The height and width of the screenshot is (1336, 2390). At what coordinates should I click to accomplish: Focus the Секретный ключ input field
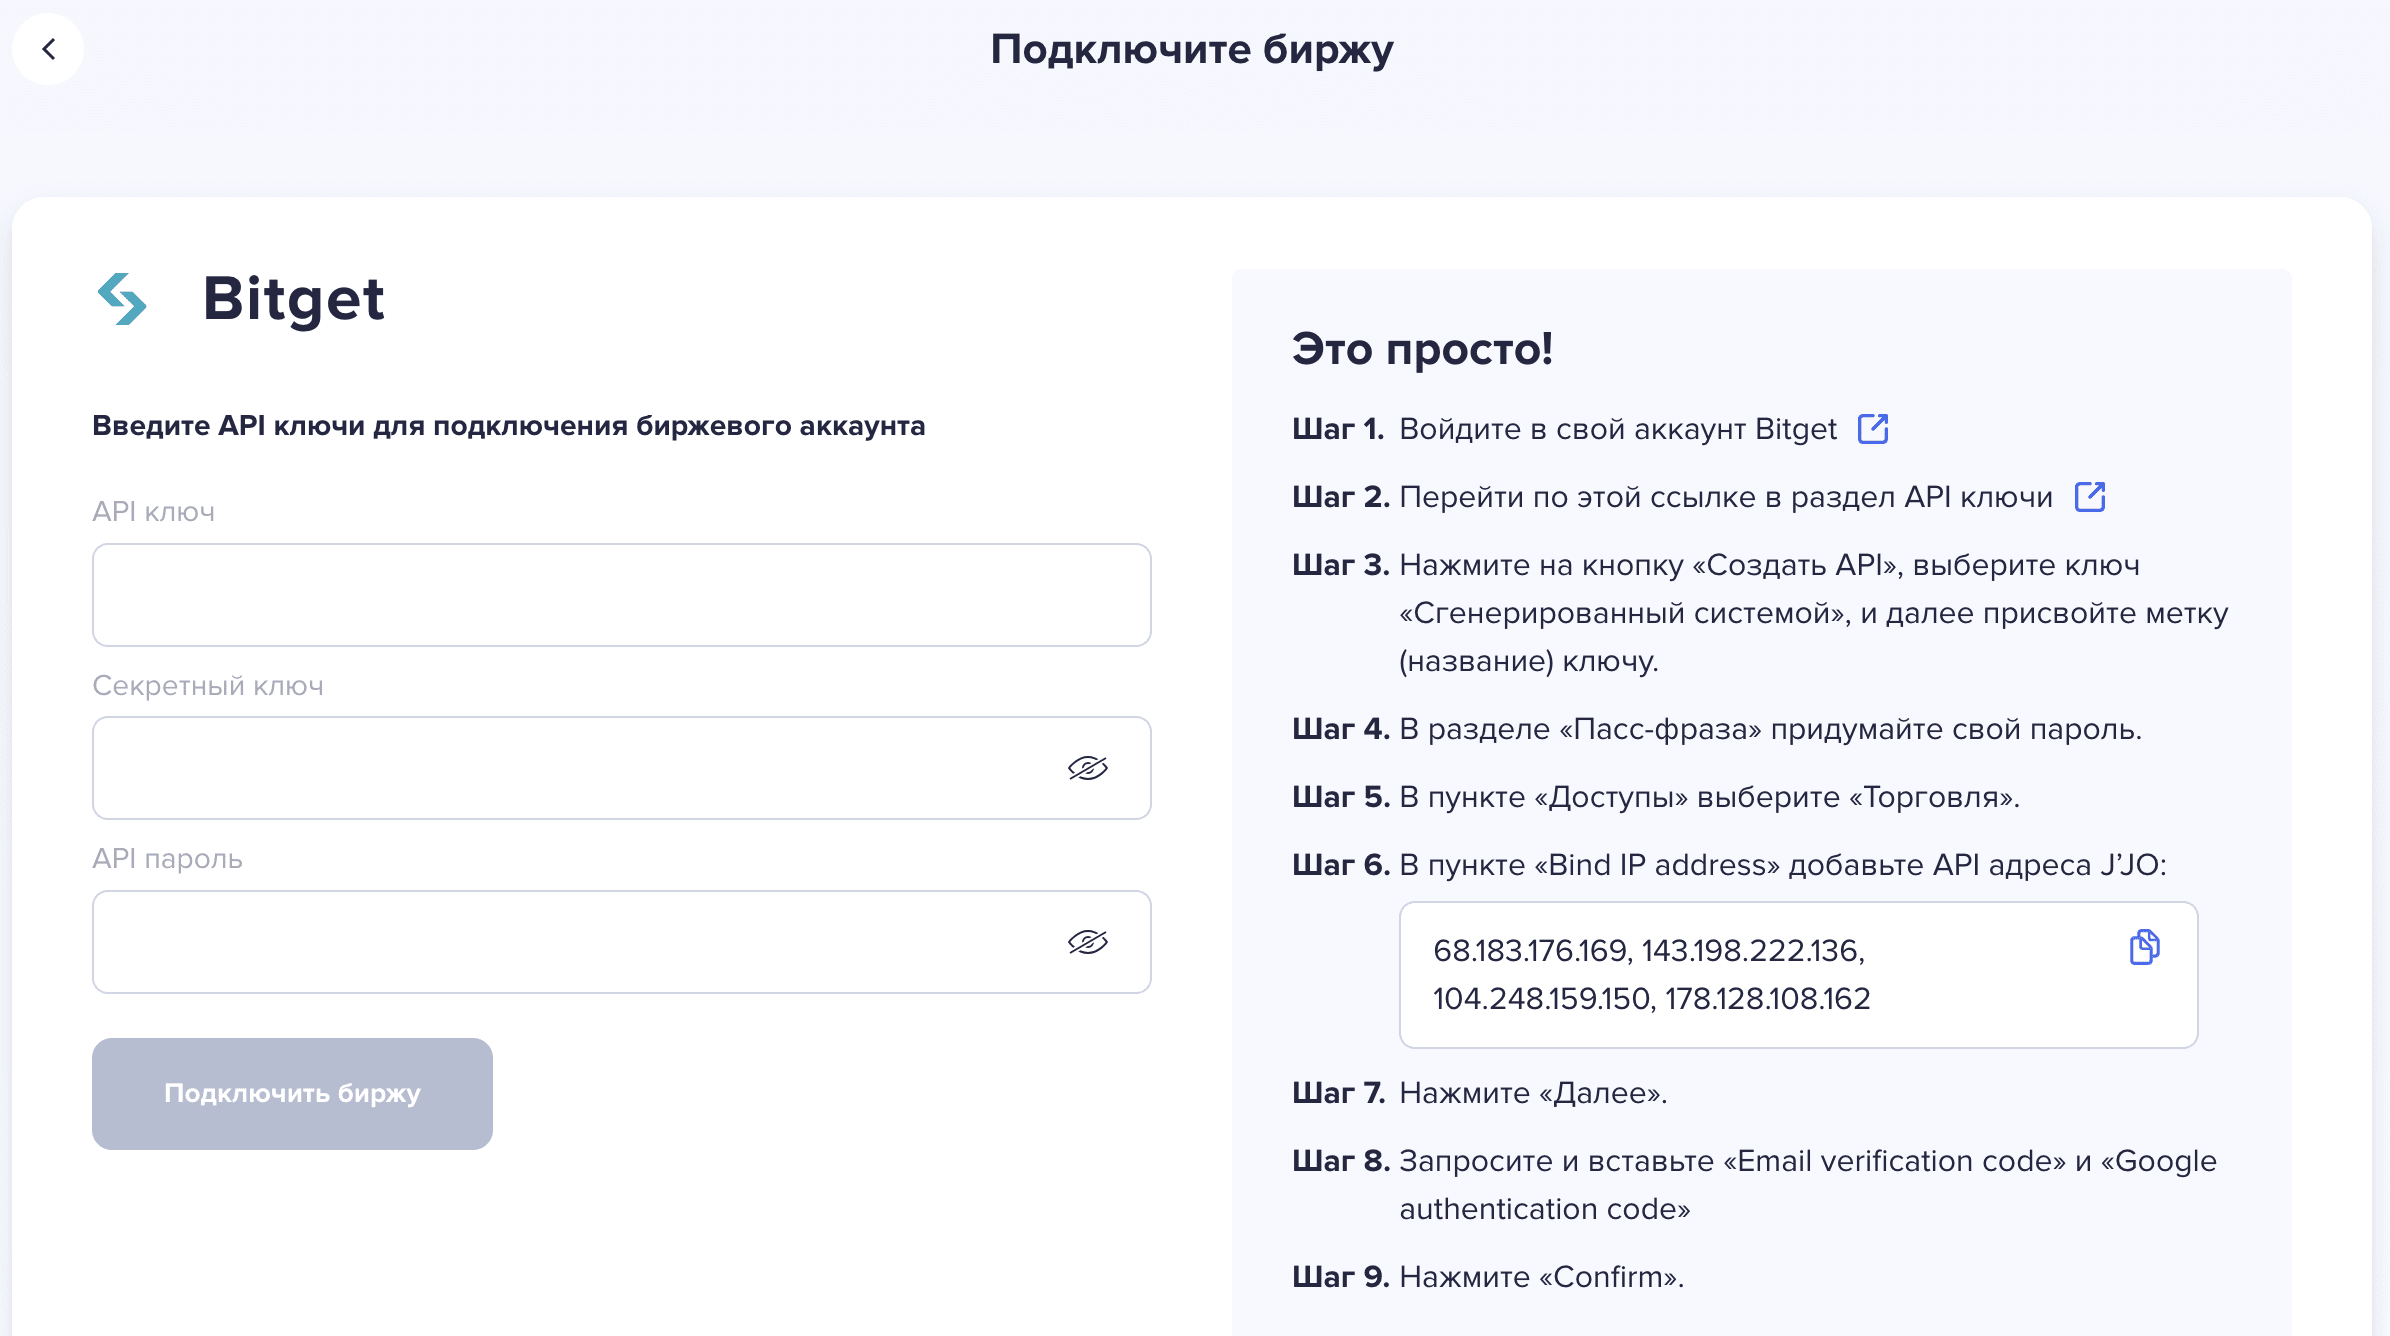622,768
